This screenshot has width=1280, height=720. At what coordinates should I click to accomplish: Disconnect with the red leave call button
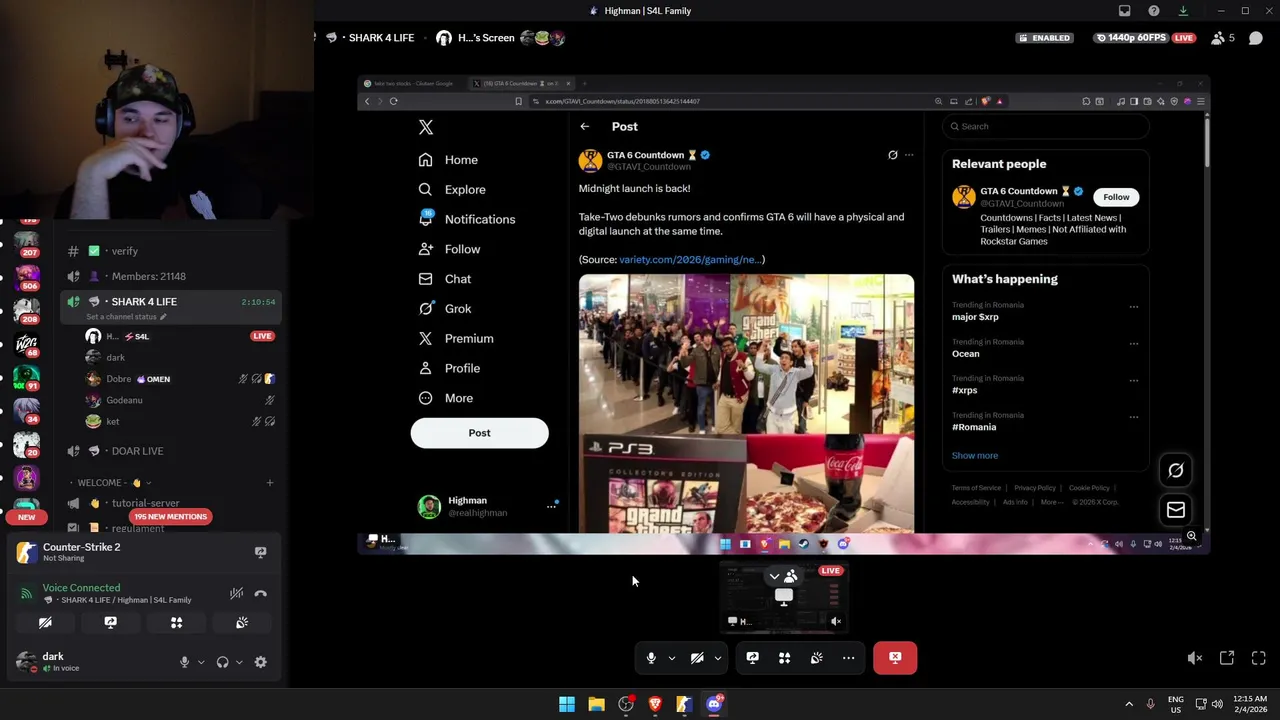click(895, 658)
